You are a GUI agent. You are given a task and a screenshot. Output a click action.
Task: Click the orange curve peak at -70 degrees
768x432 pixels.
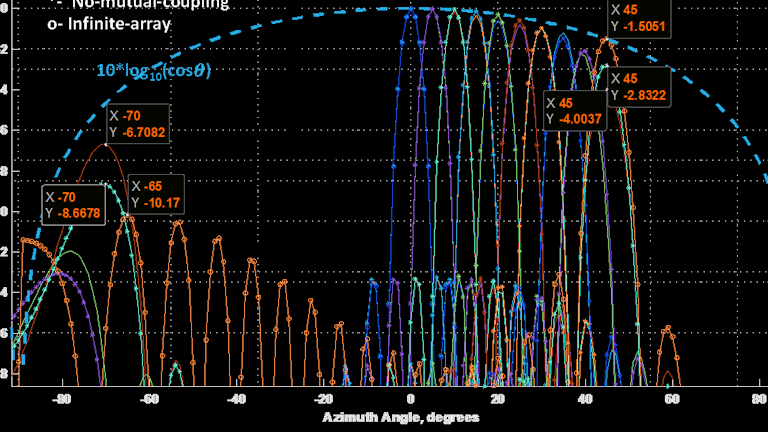(105, 144)
